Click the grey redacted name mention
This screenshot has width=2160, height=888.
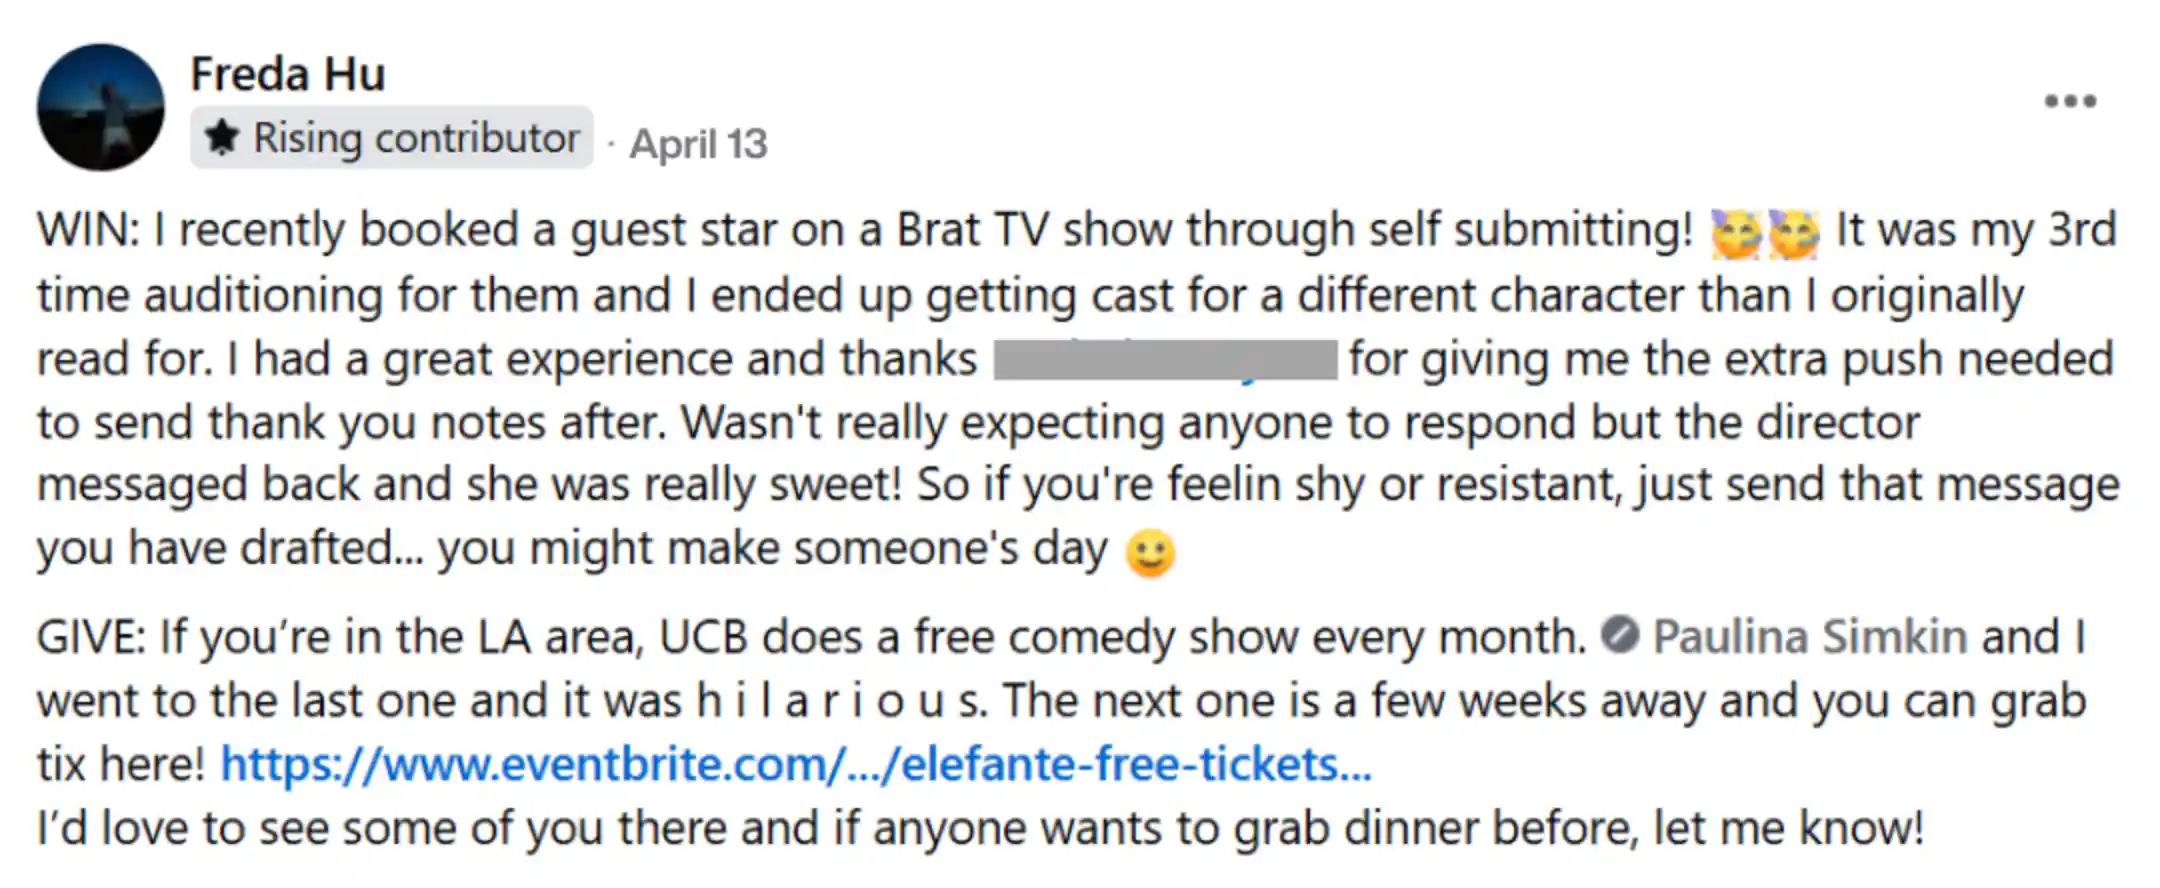(1165, 359)
